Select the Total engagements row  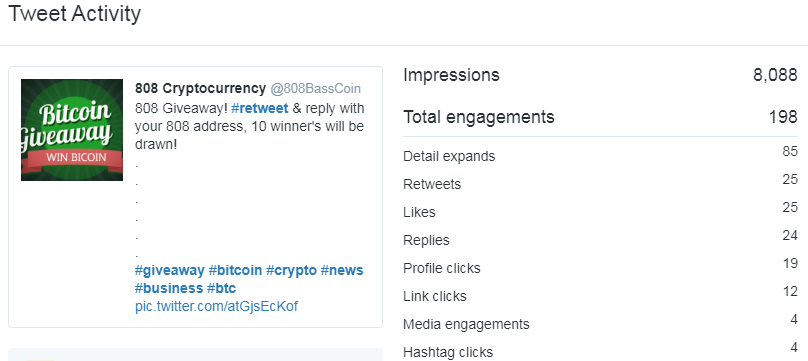click(600, 117)
